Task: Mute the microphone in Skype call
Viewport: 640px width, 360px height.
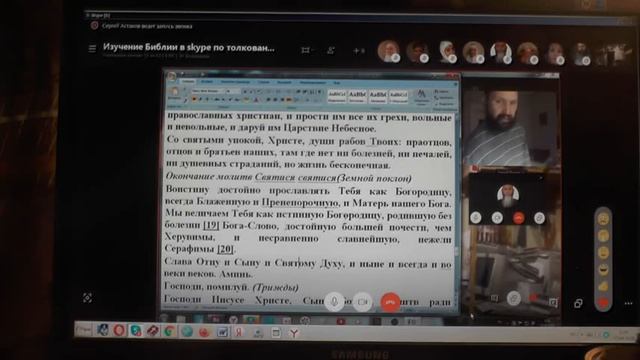Action: pyautogui.click(x=334, y=302)
